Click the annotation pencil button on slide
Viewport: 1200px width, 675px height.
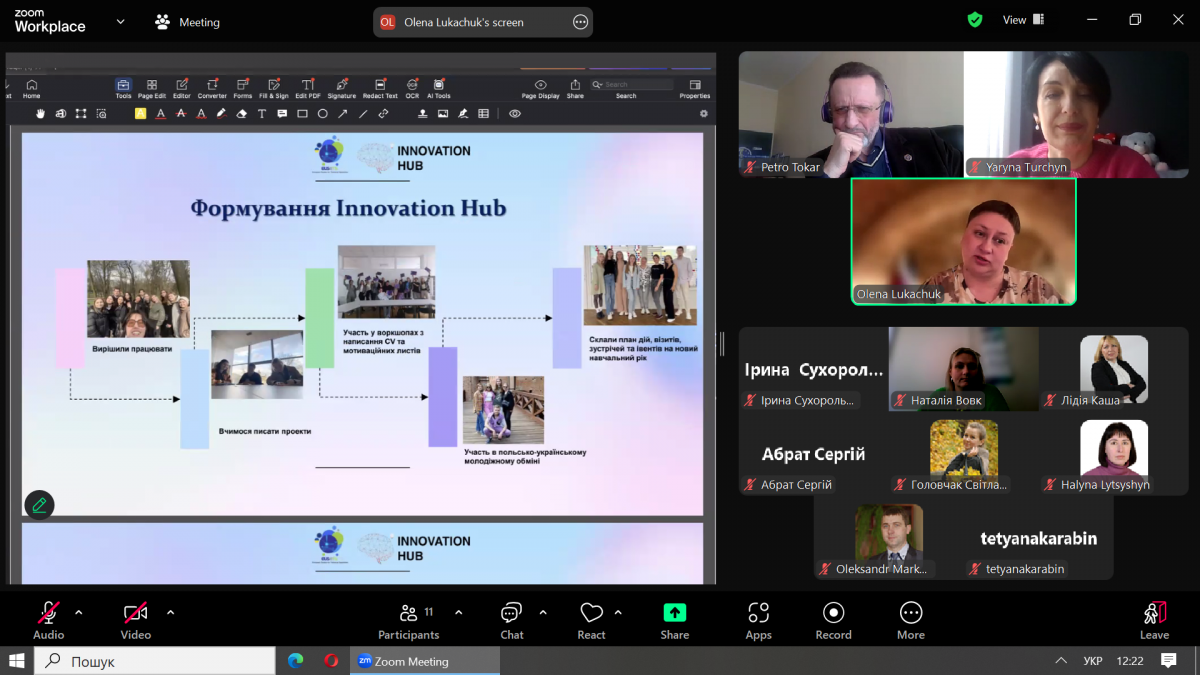(x=40, y=505)
